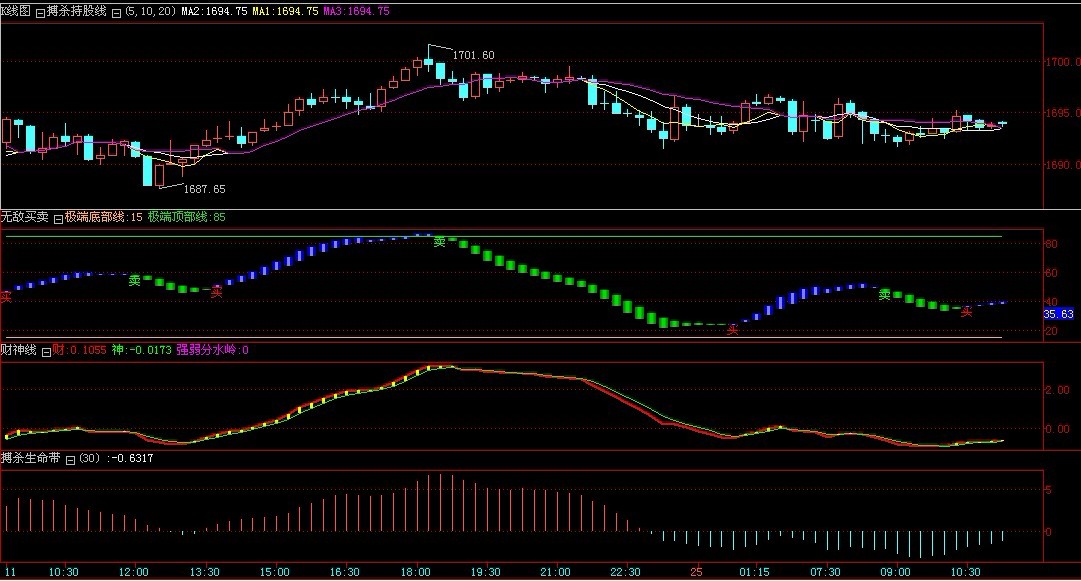The height and width of the screenshot is (581, 1081).
Task: Open the 无敌买卖 indicator title
Action: pos(25,217)
